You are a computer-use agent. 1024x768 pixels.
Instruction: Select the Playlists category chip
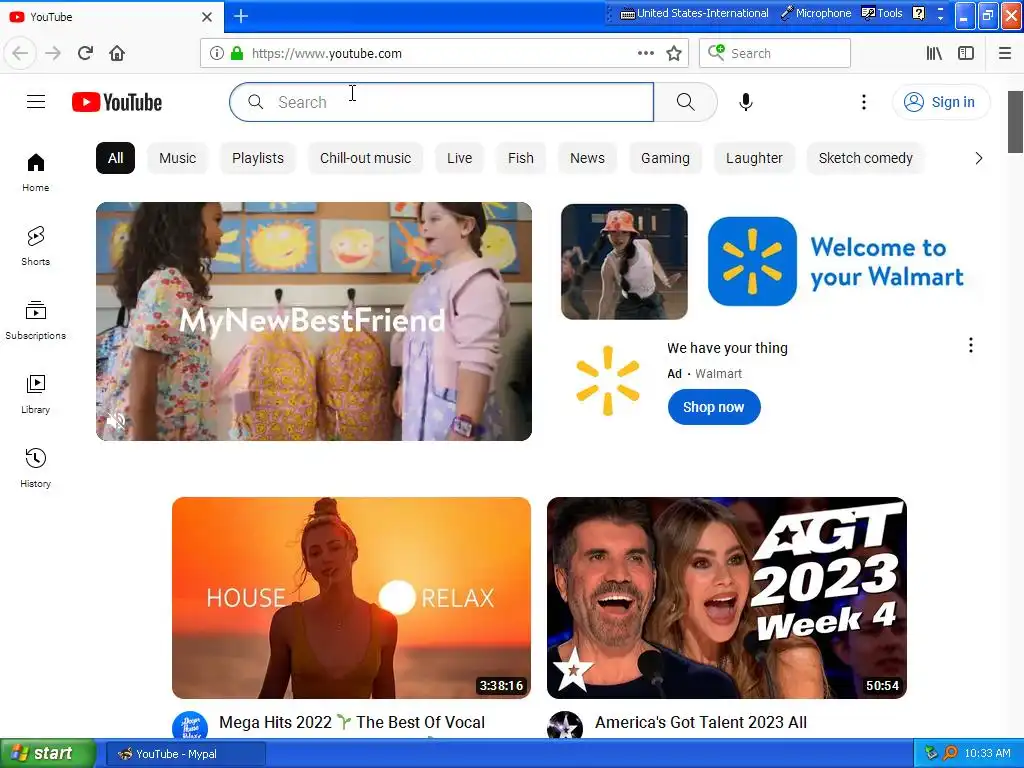point(258,158)
